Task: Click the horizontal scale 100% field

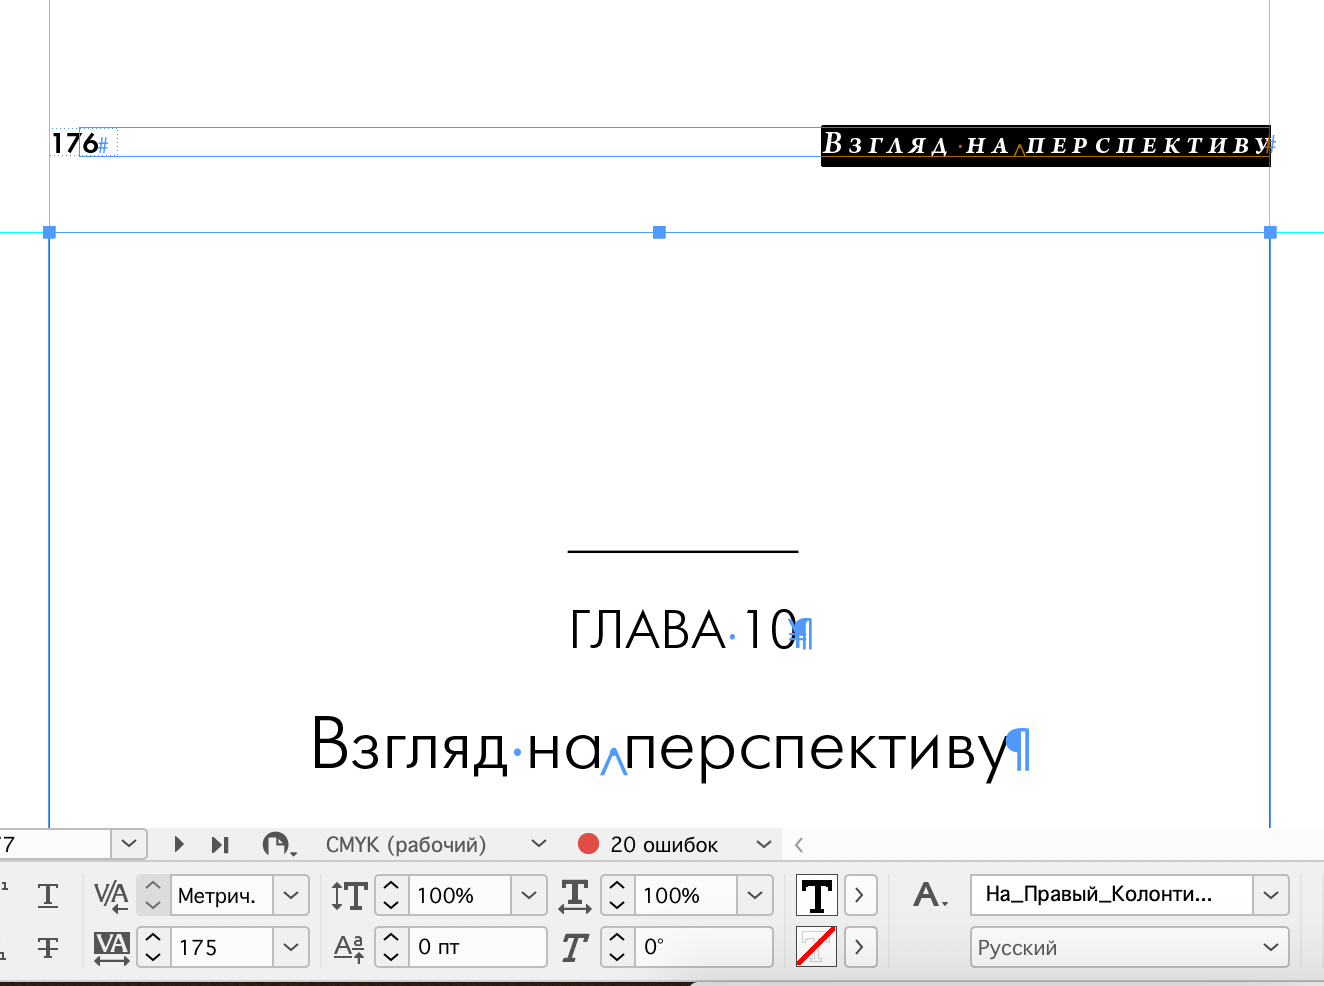Action: [685, 895]
